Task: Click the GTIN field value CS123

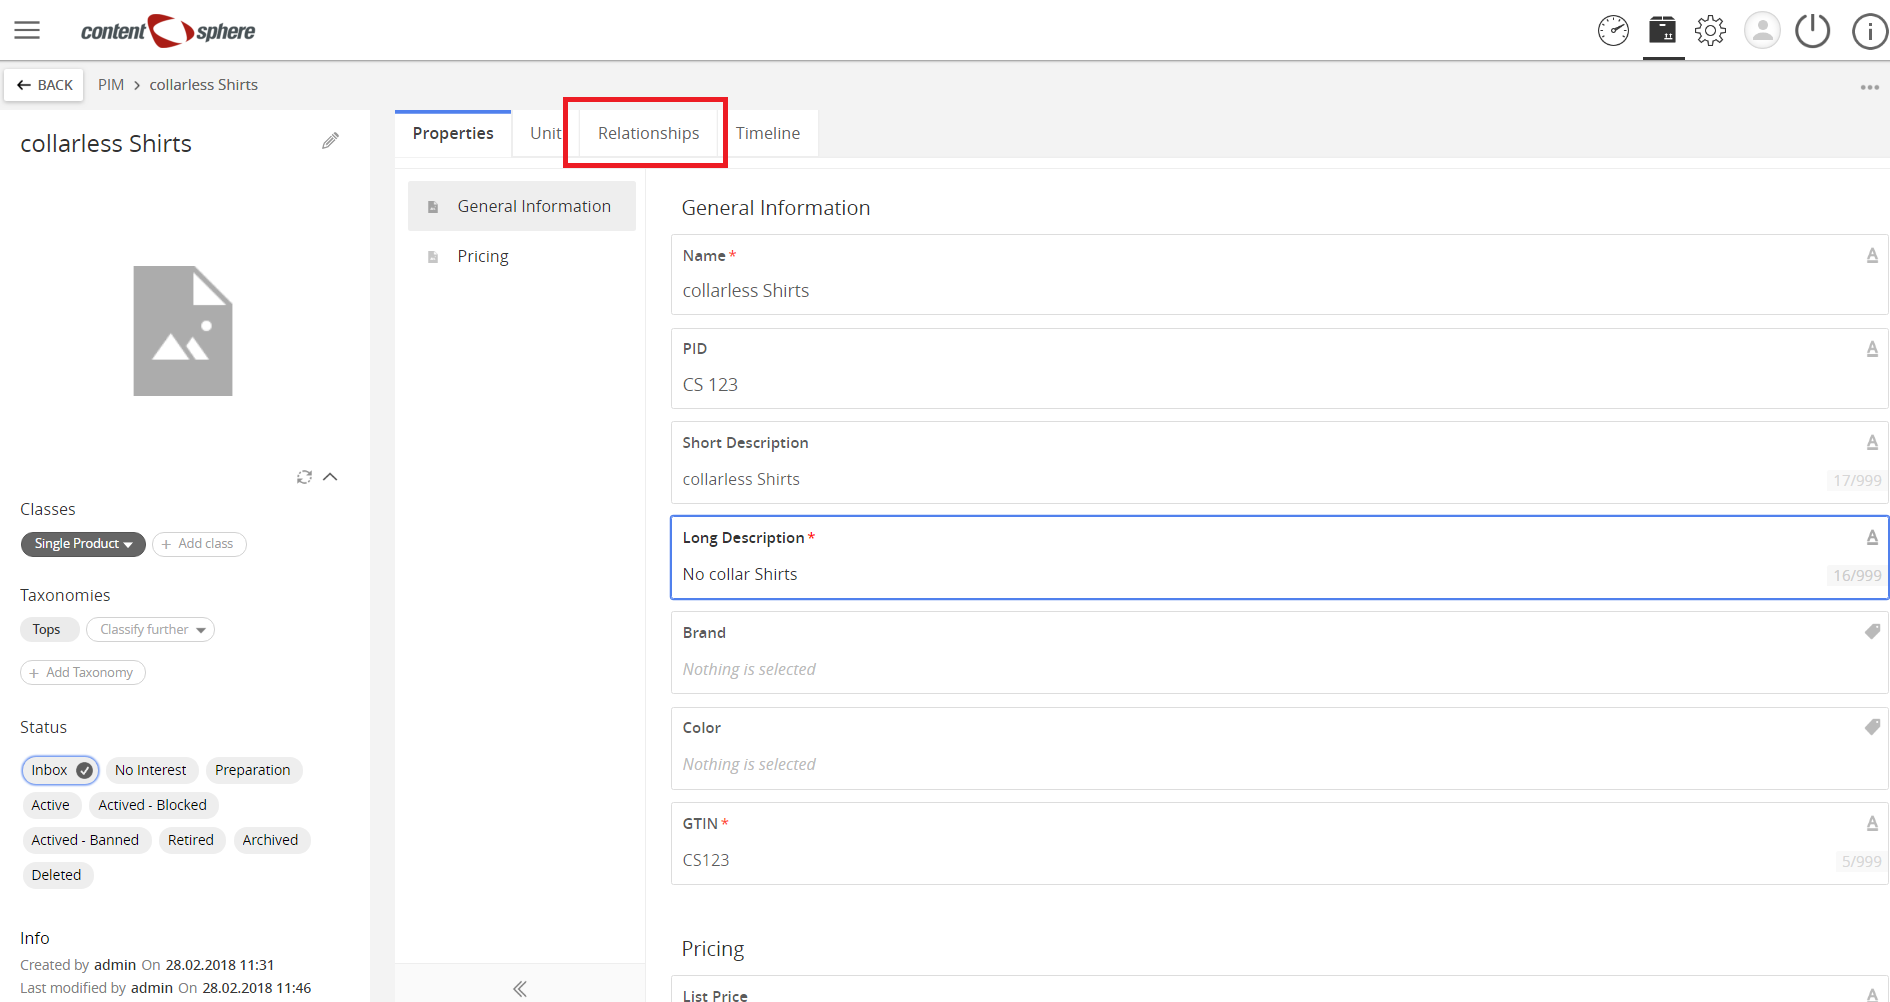Action: pyautogui.click(x=706, y=860)
